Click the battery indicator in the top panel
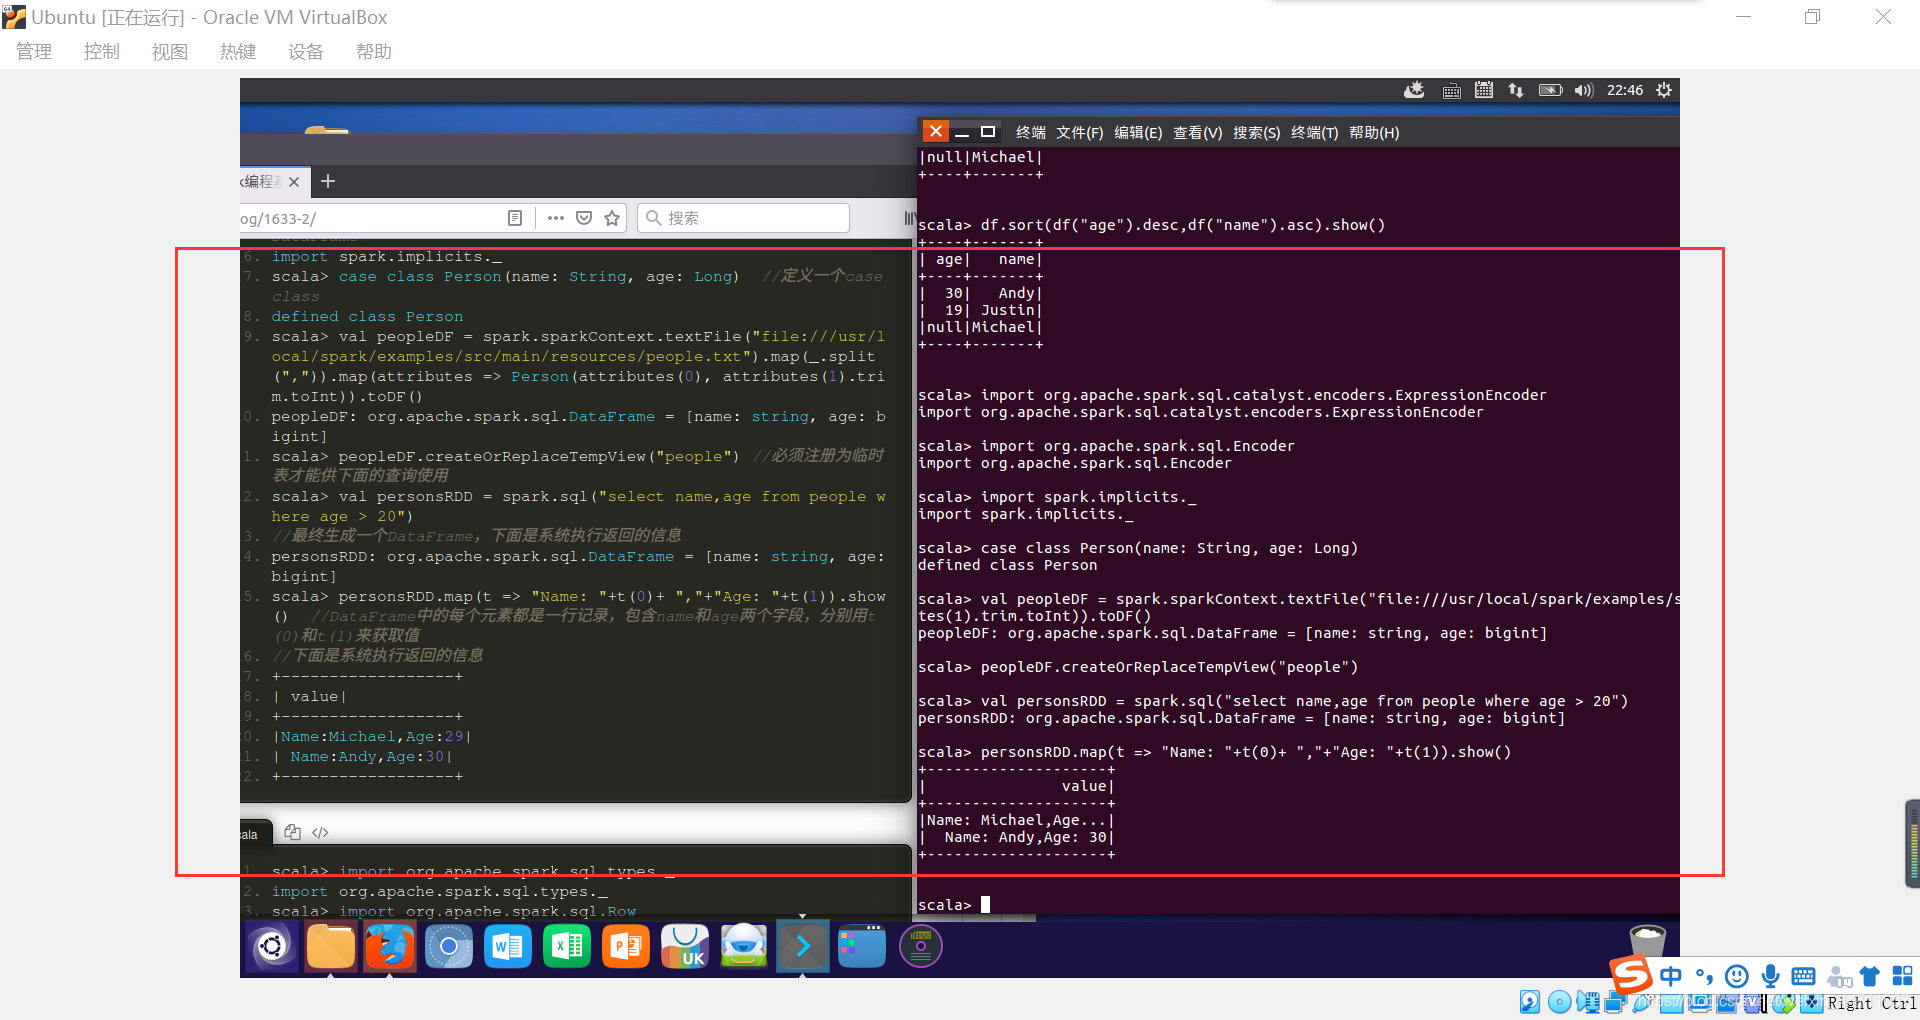 click(1551, 90)
